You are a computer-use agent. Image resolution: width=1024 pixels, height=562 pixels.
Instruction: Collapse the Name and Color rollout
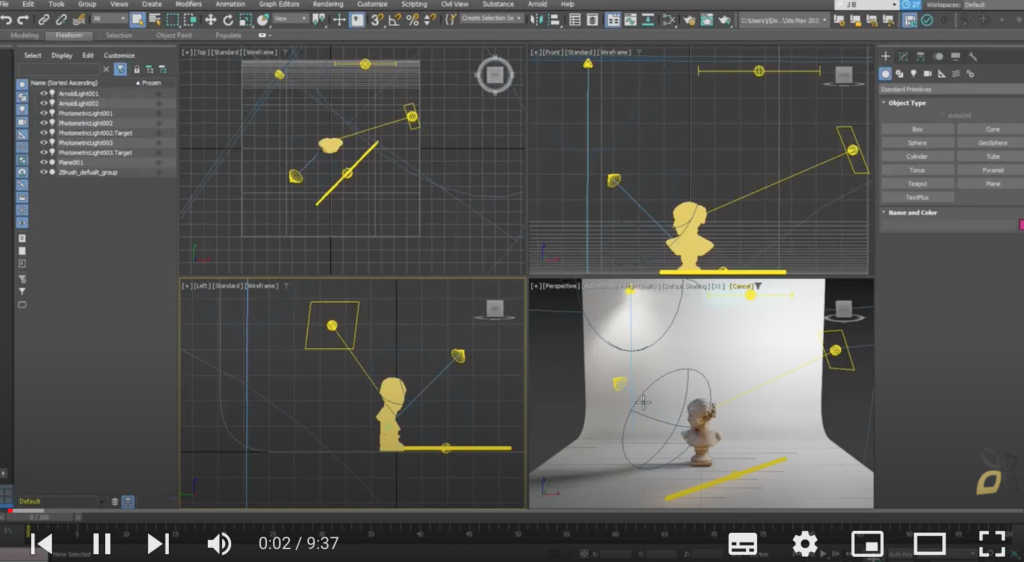[912, 213]
